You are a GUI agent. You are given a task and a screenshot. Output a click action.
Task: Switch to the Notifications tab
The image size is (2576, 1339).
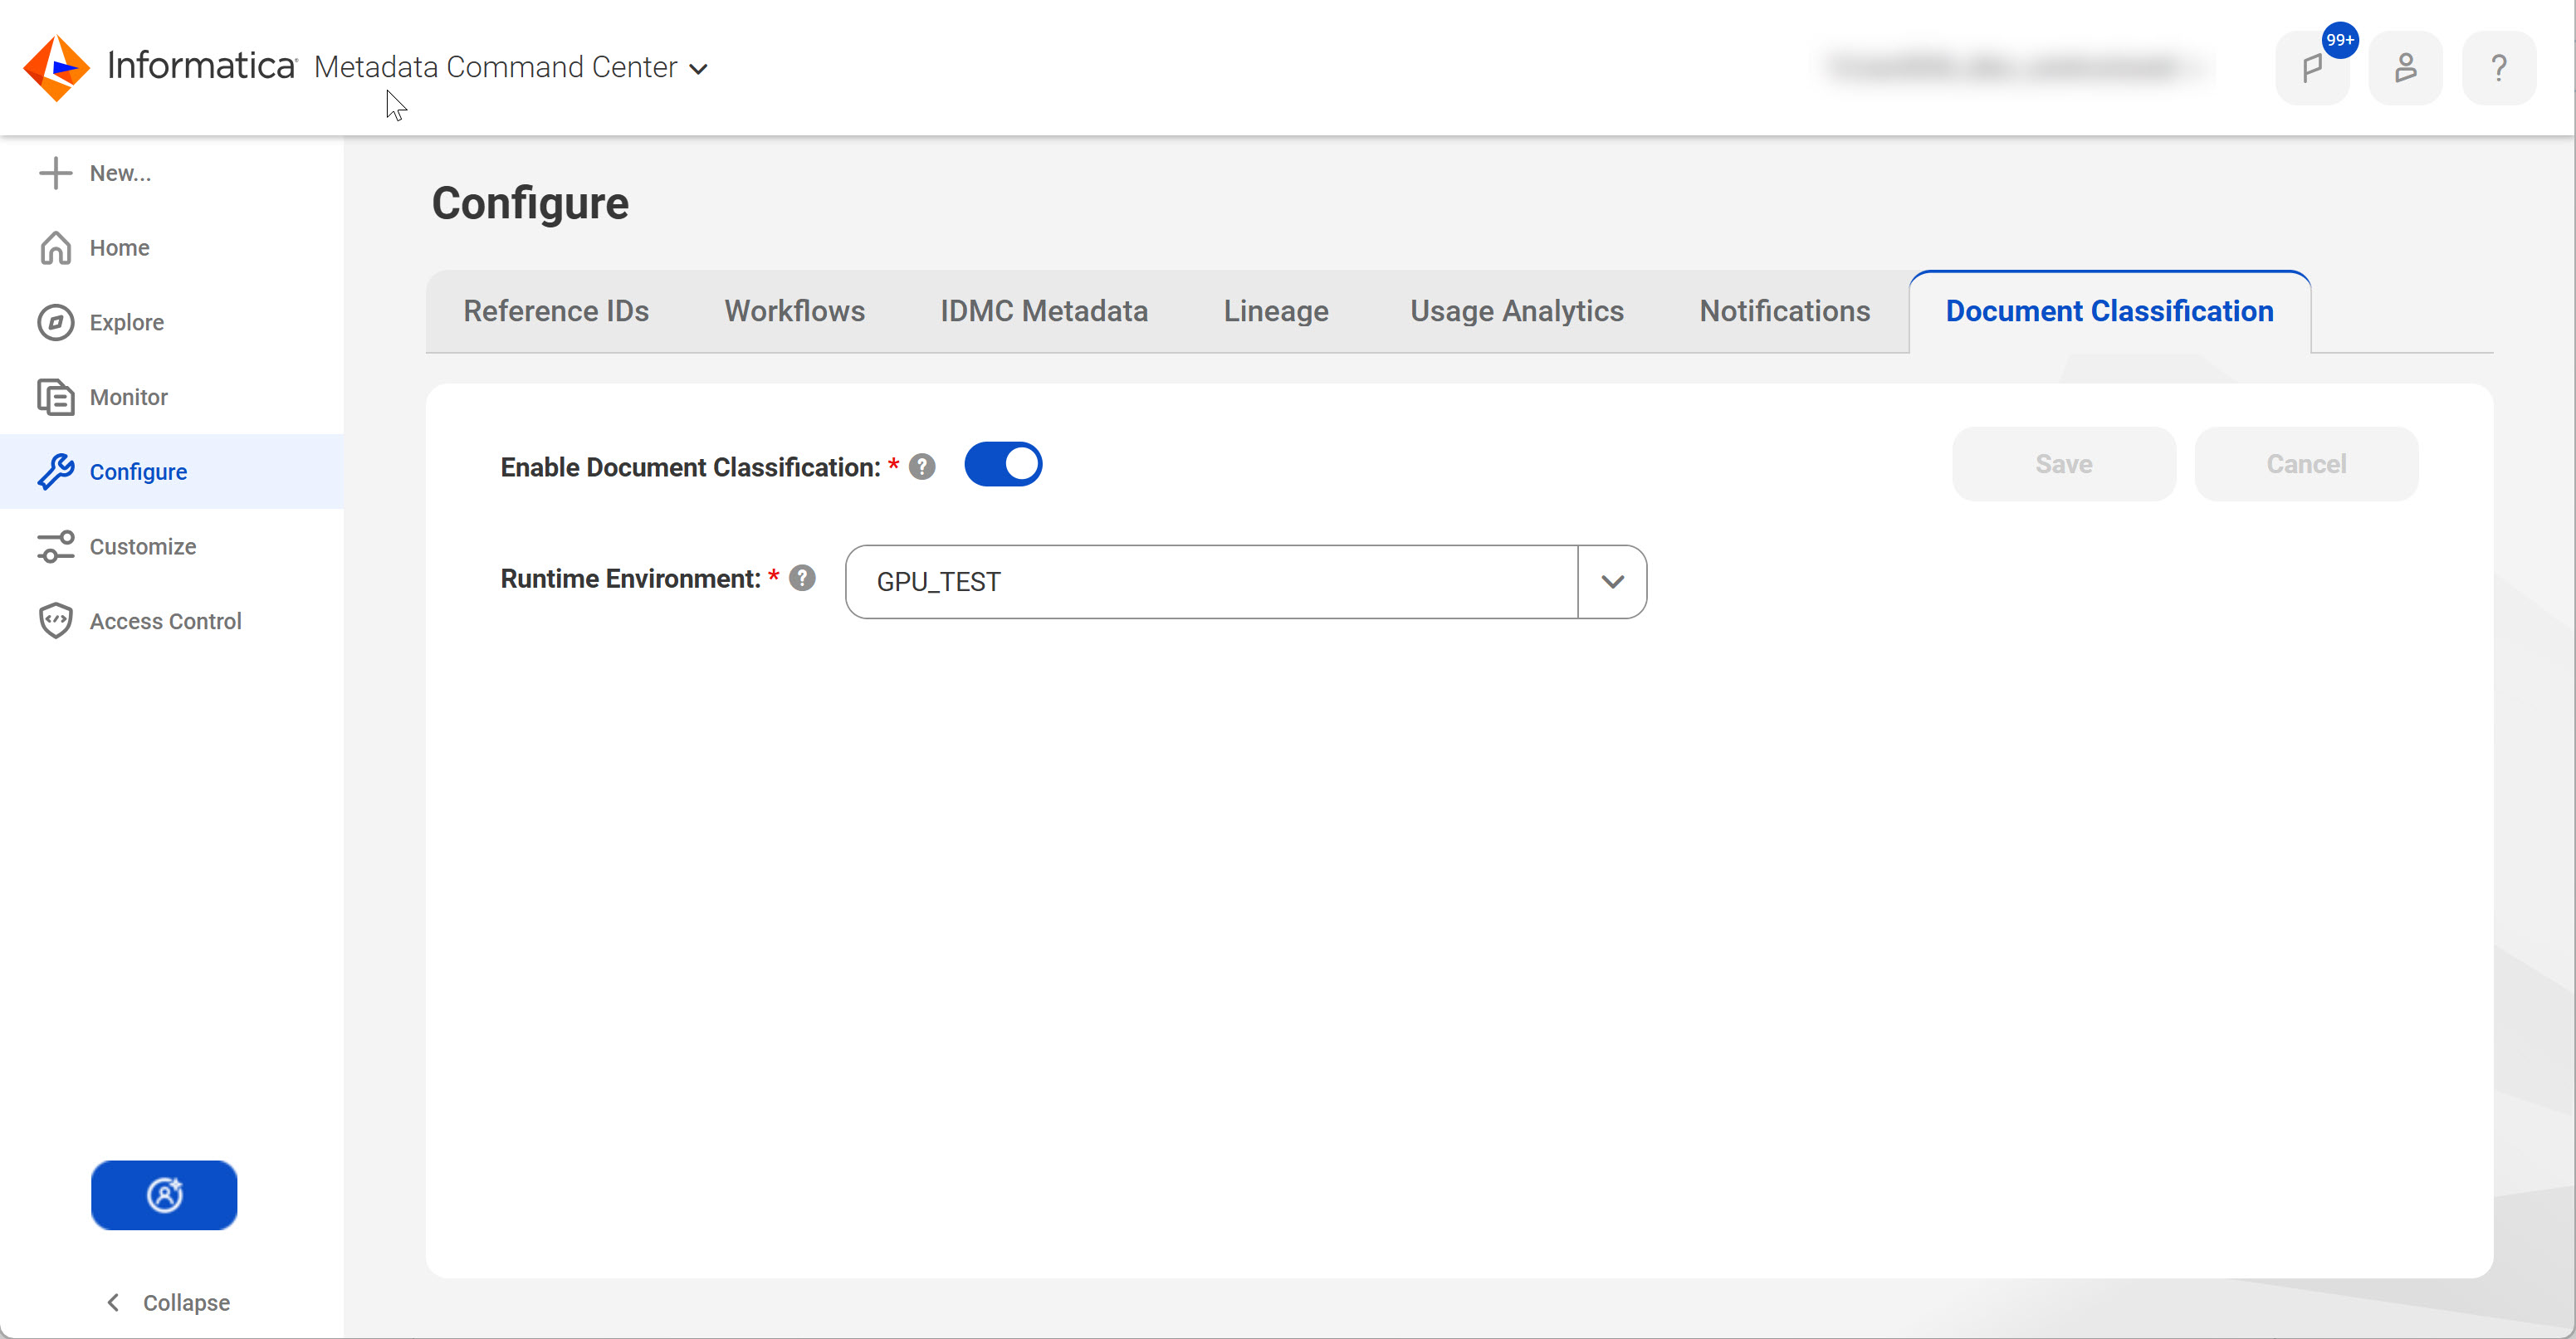pos(1784,311)
